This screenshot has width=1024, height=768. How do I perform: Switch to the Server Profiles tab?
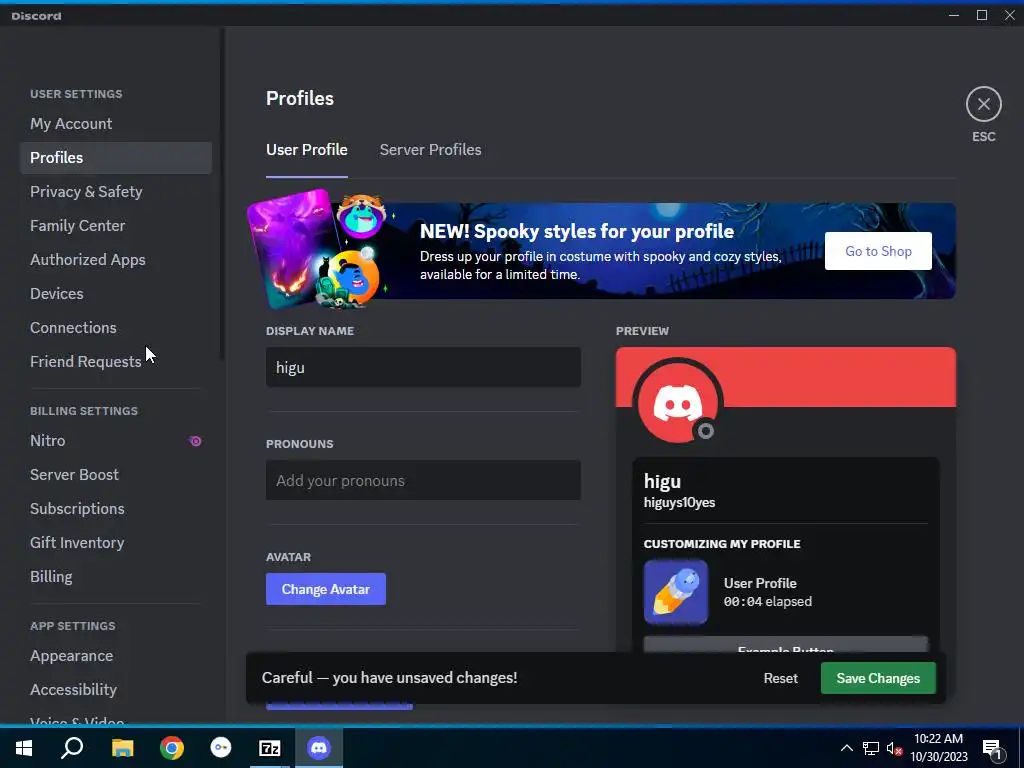click(430, 150)
